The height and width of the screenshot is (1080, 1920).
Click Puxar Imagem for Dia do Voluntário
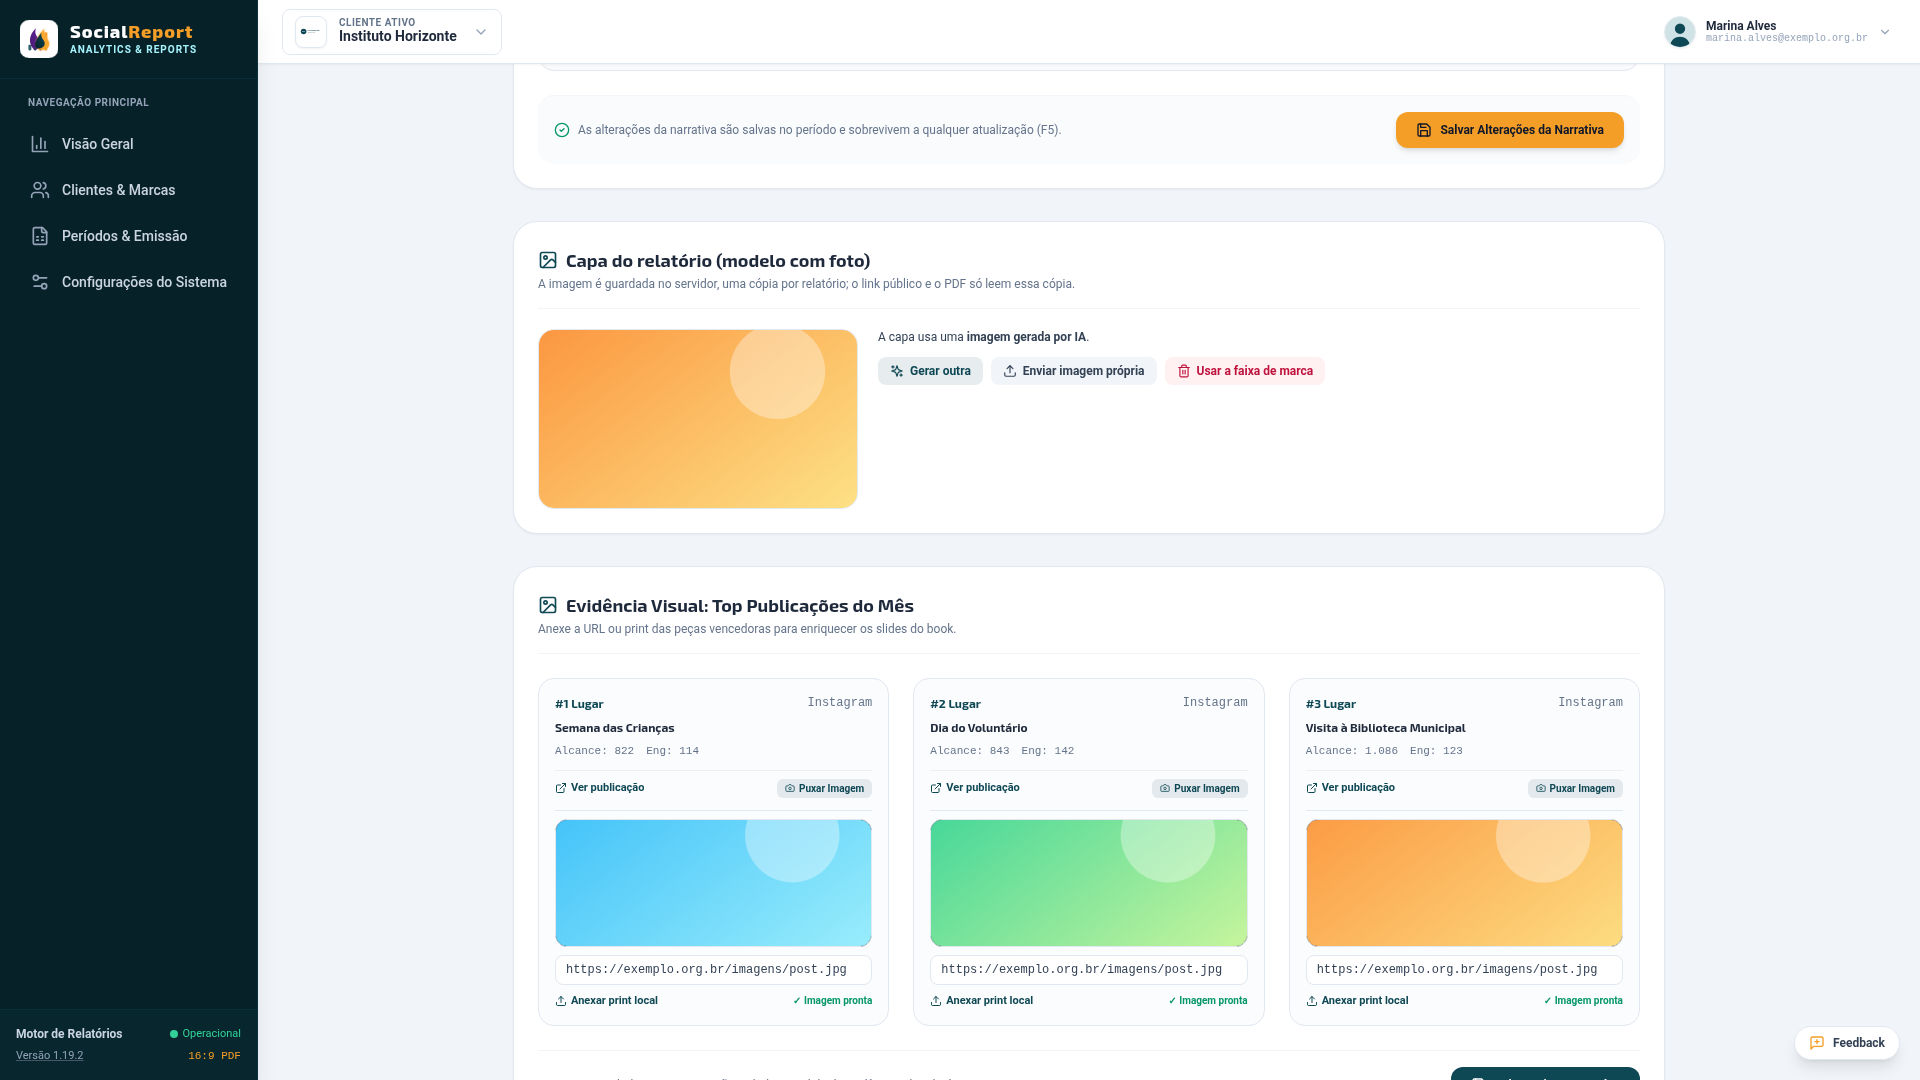click(1199, 789)
